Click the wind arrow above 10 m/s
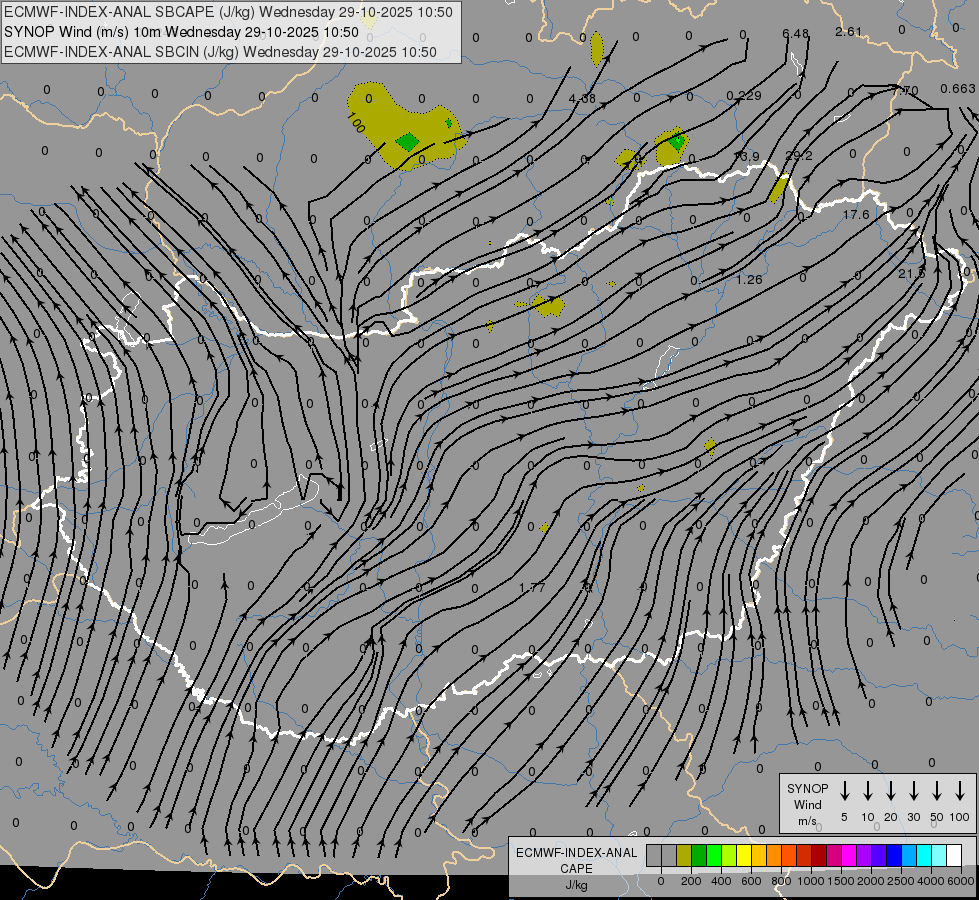979x900 pixels. point(867,791)
